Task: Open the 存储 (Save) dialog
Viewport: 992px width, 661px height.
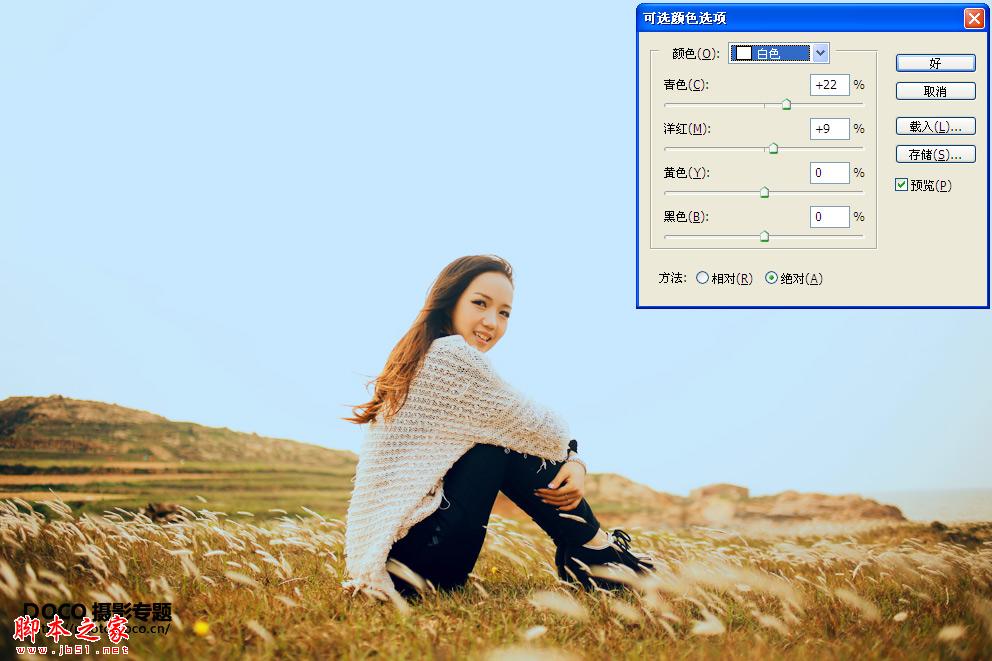Action: click(x=935, y=153)
